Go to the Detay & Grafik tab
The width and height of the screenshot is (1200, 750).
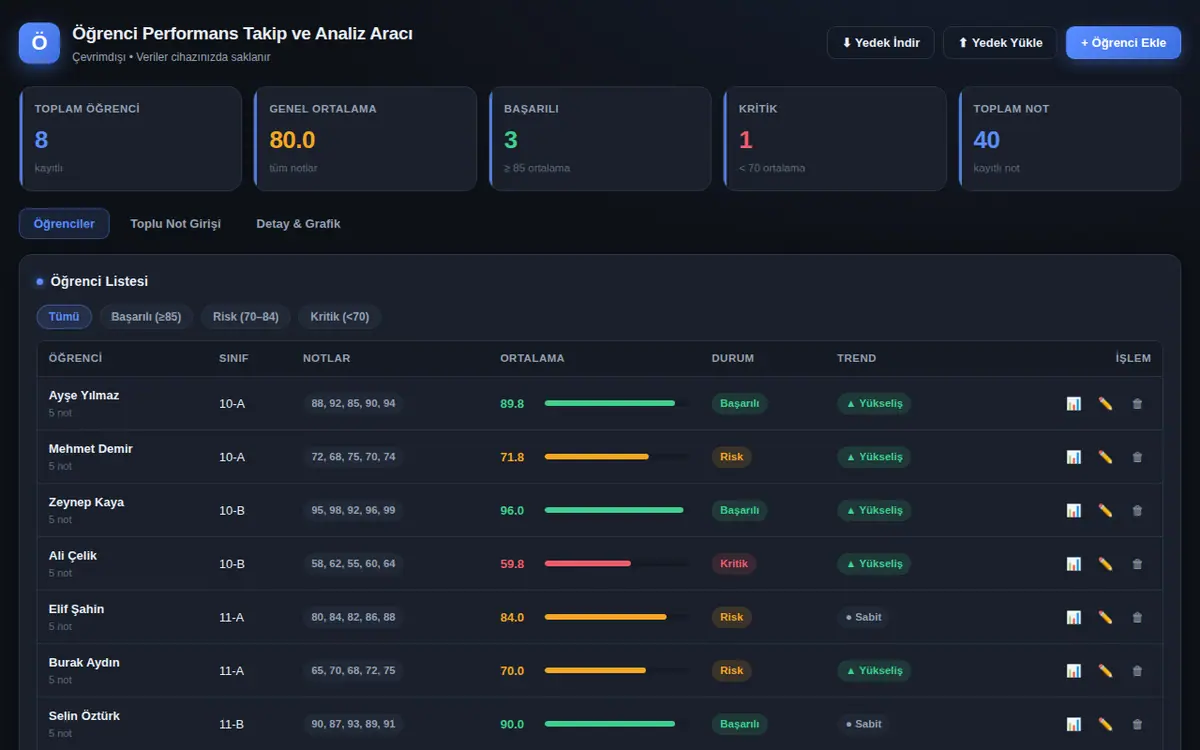coord(298,224)
